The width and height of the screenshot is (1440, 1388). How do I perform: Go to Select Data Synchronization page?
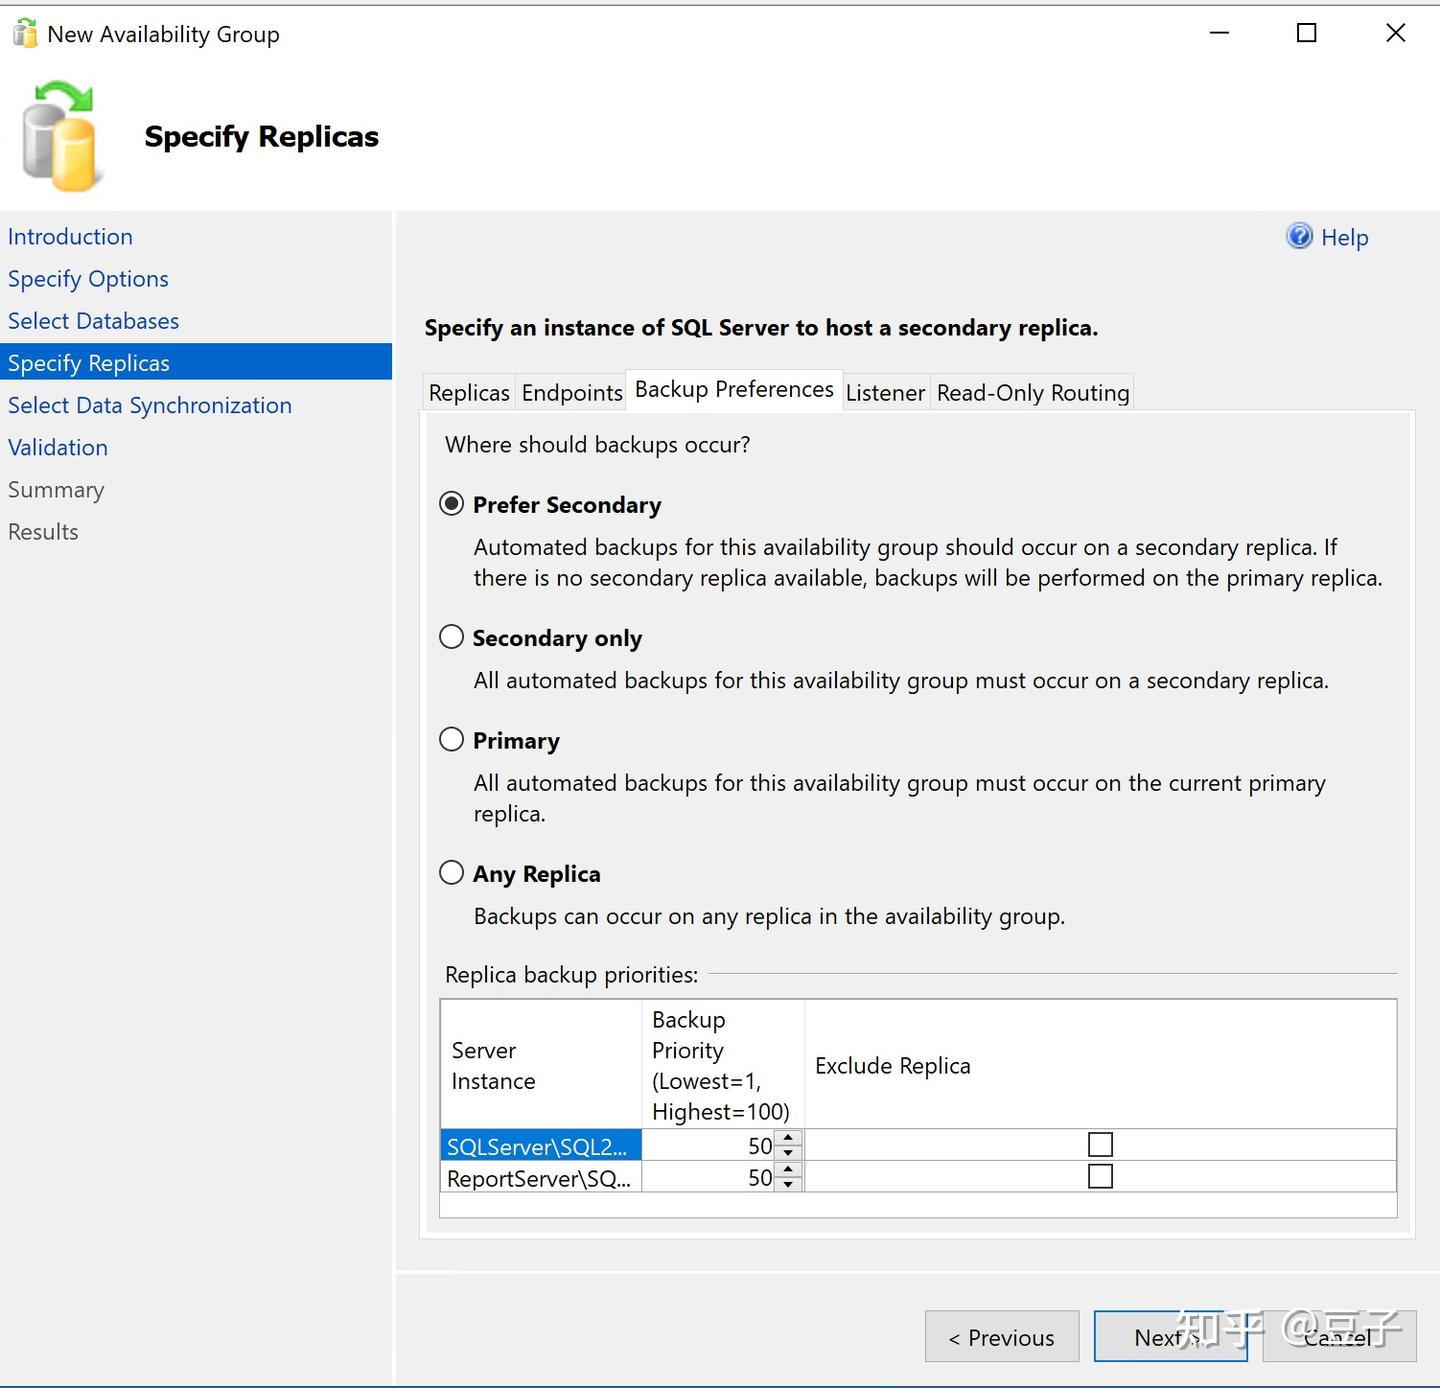(x=150, y=405)
